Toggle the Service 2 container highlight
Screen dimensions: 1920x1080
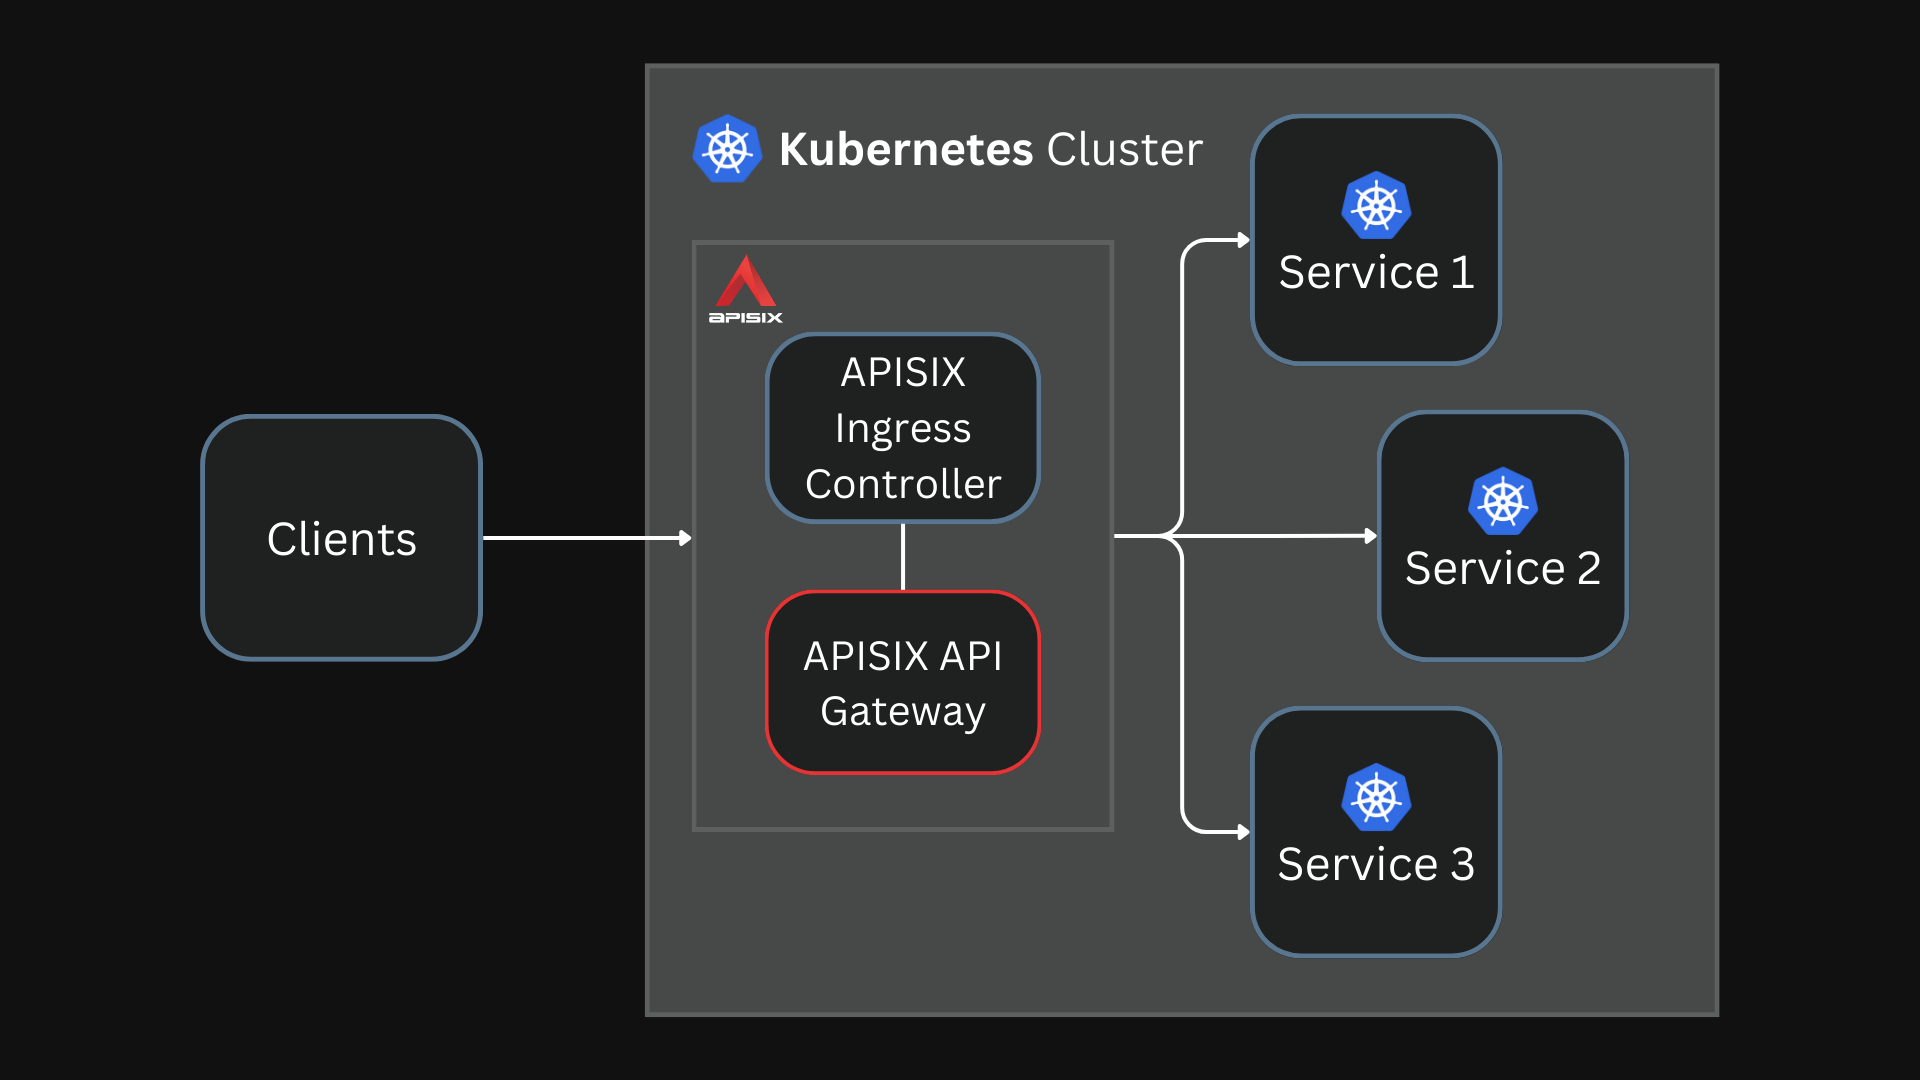coord(1501,537)
